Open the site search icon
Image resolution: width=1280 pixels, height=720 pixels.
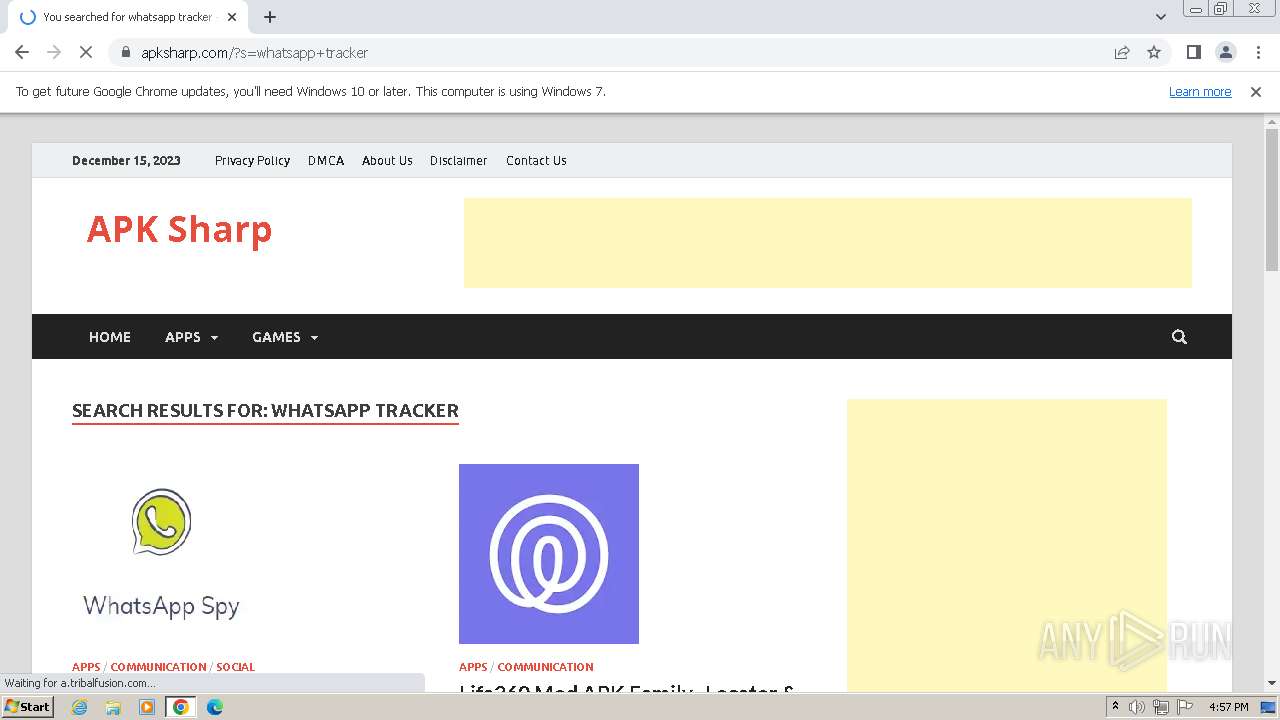(1179, 337)
